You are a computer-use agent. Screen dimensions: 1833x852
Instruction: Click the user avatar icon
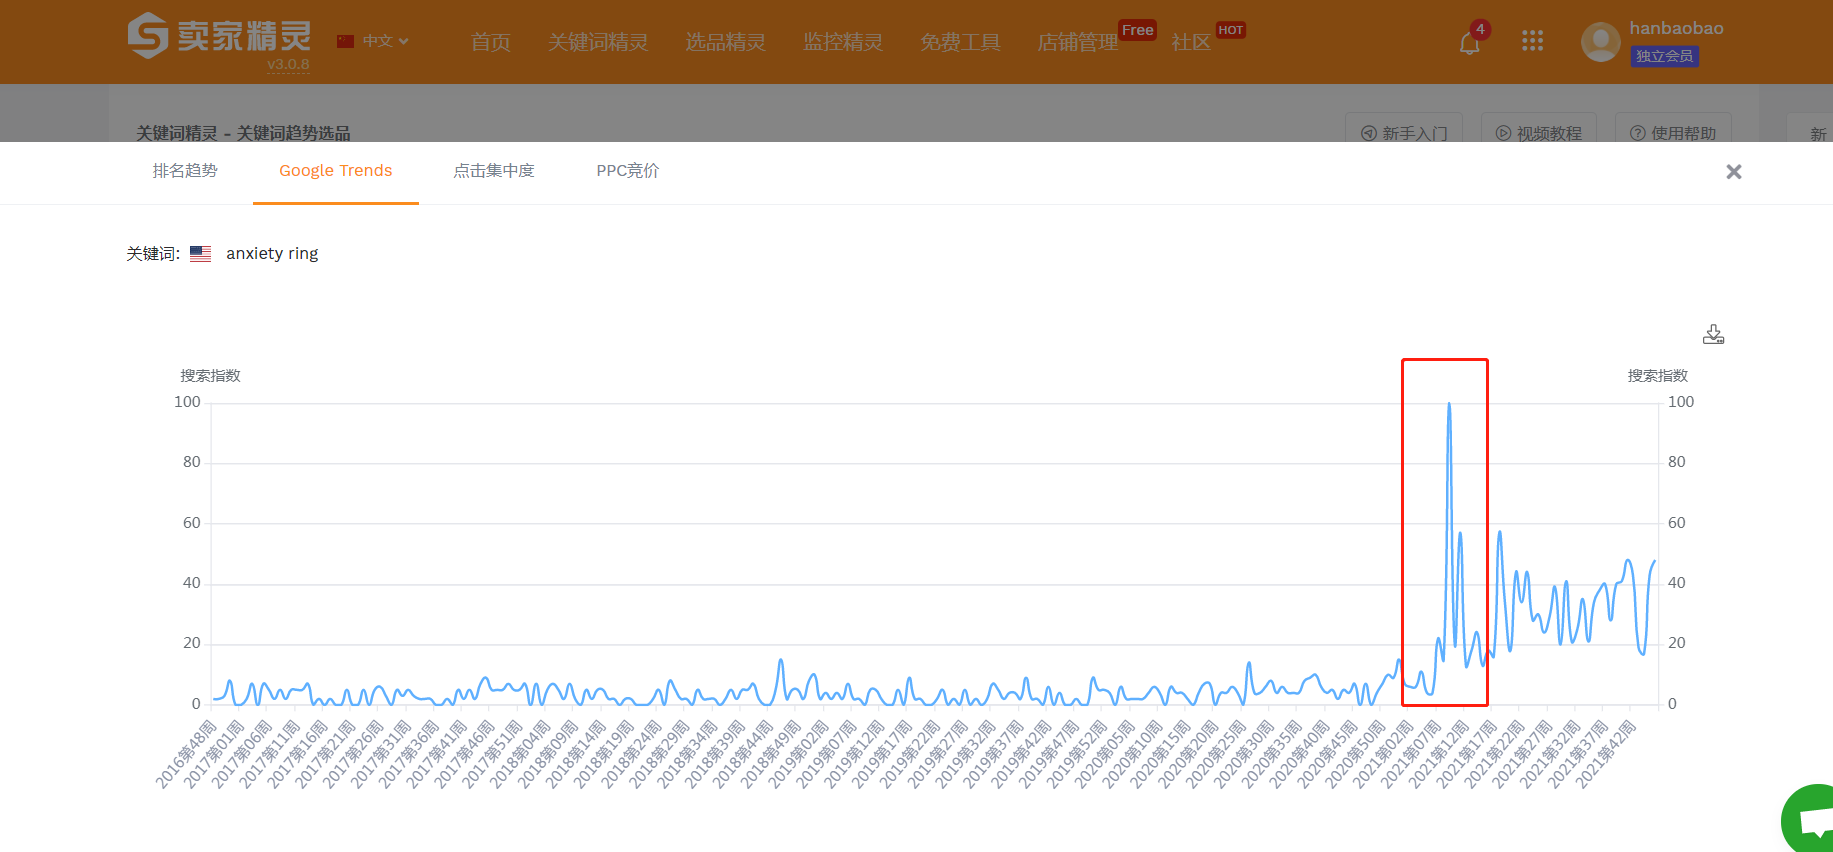click(x=1600, y=42)
